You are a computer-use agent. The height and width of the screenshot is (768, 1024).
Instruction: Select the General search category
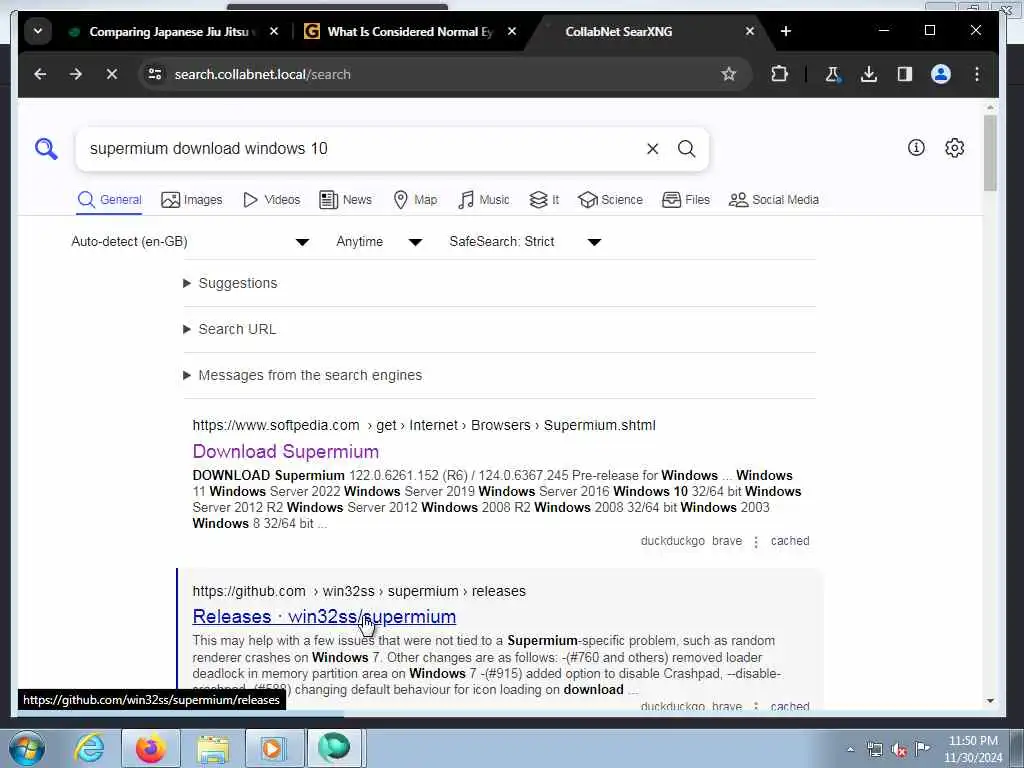pos(109,200)
